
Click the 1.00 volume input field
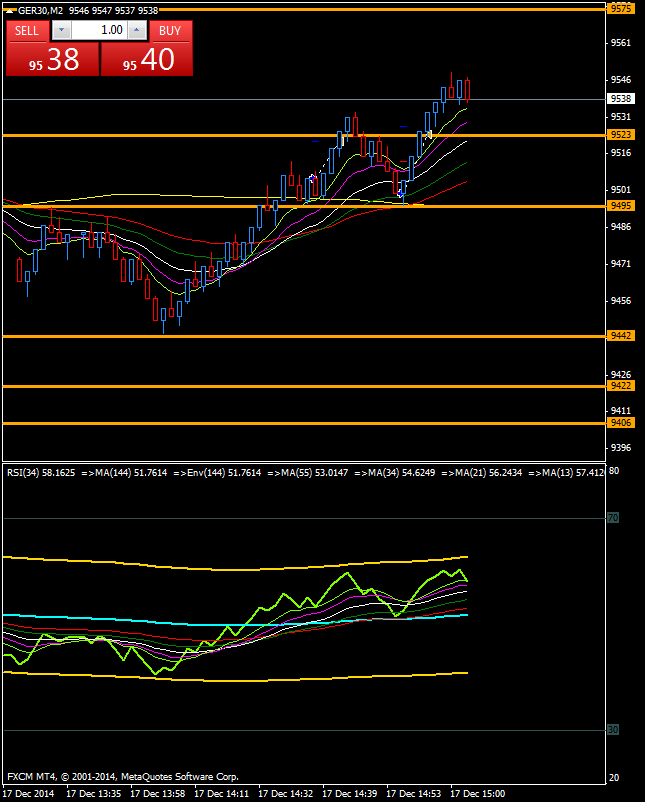click(x=100, y=31)
